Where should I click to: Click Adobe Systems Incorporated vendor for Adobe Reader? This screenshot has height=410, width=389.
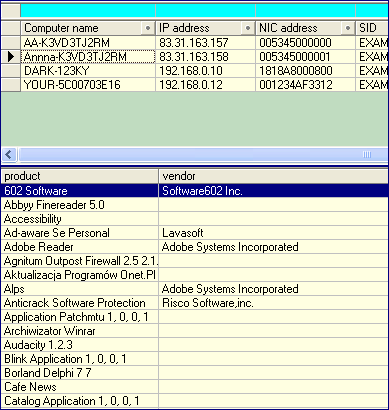(274, 247)
